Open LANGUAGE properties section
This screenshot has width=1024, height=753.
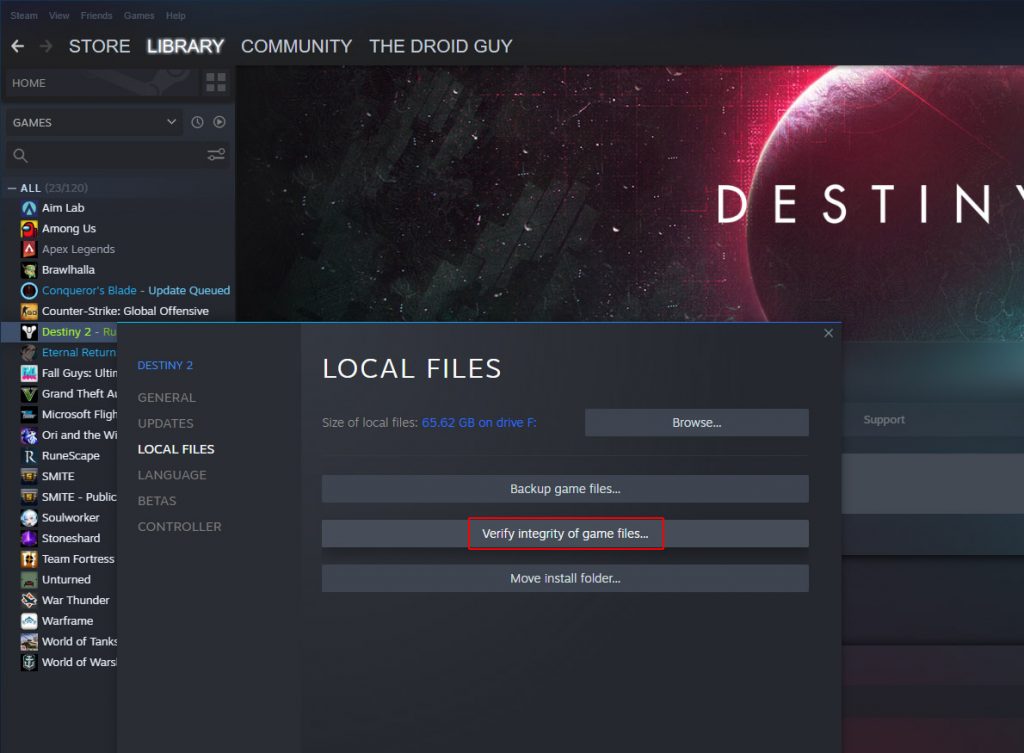(172, 475)
